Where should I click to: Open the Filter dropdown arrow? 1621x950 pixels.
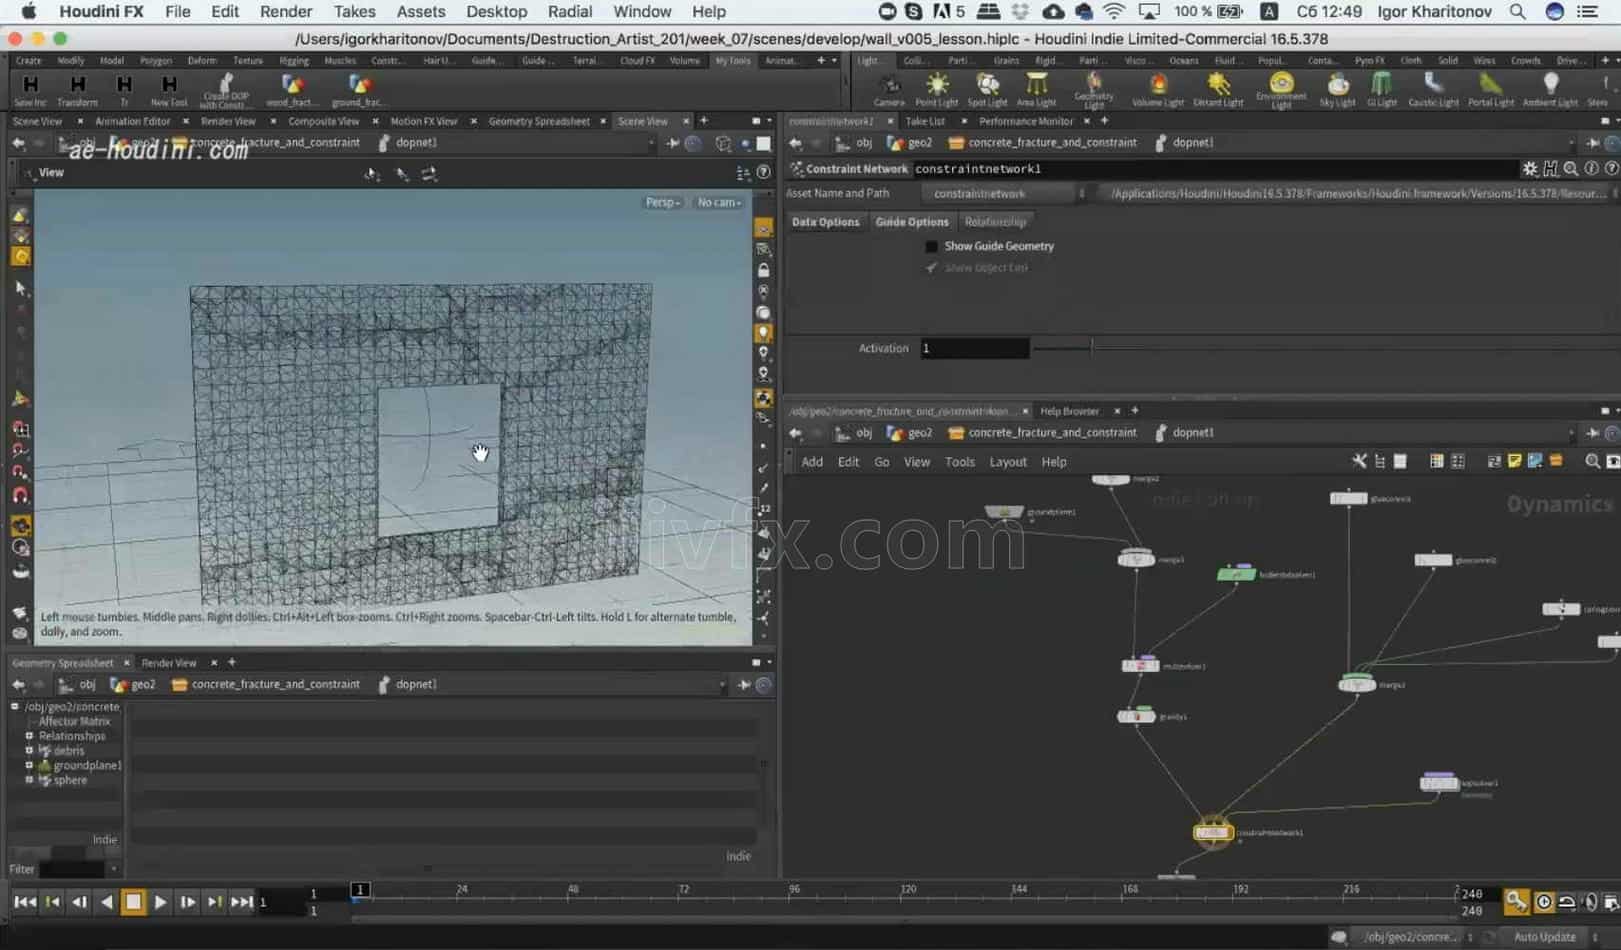pos(113,869)
